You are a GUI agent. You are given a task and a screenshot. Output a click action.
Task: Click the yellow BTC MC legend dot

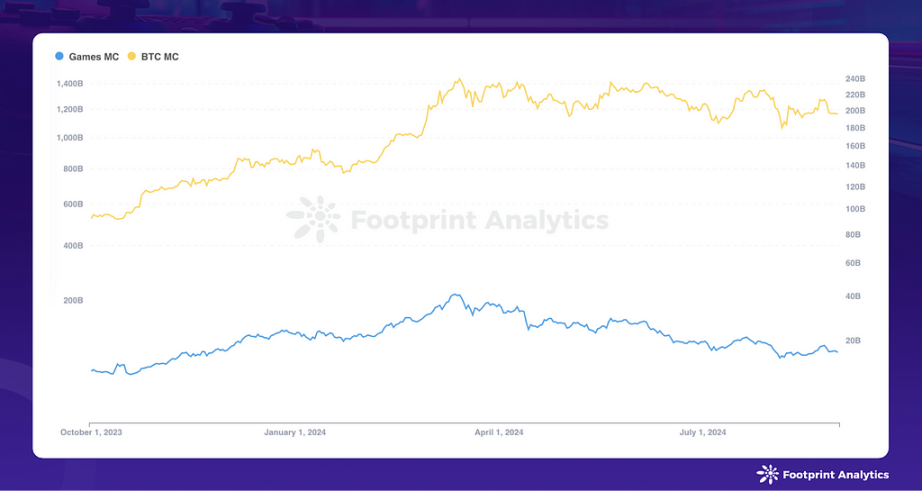tap(132, 57)
